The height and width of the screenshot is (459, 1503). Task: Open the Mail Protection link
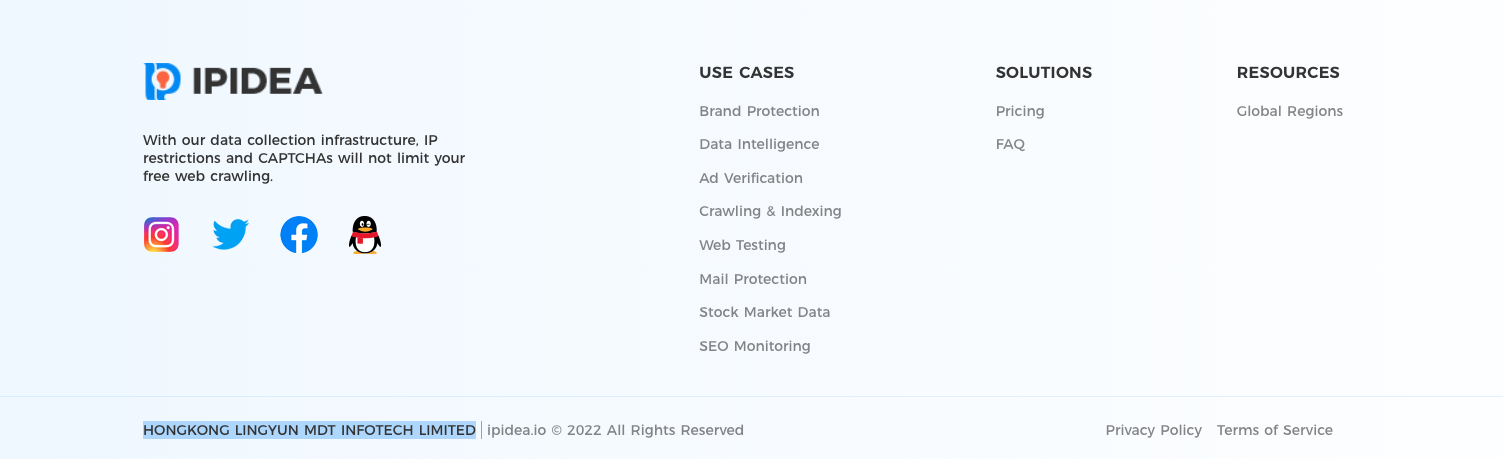[x=753, y=279]
